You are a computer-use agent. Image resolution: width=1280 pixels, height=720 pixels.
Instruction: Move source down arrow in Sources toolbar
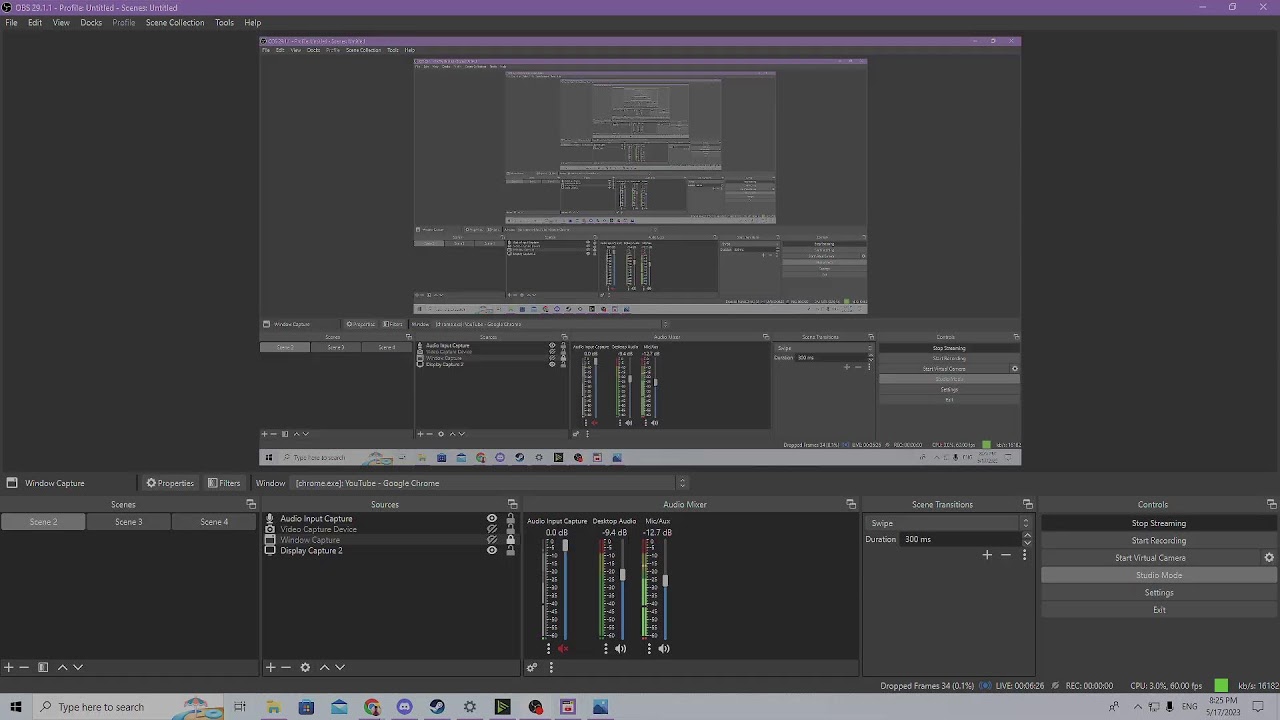(x=340, y=667)
